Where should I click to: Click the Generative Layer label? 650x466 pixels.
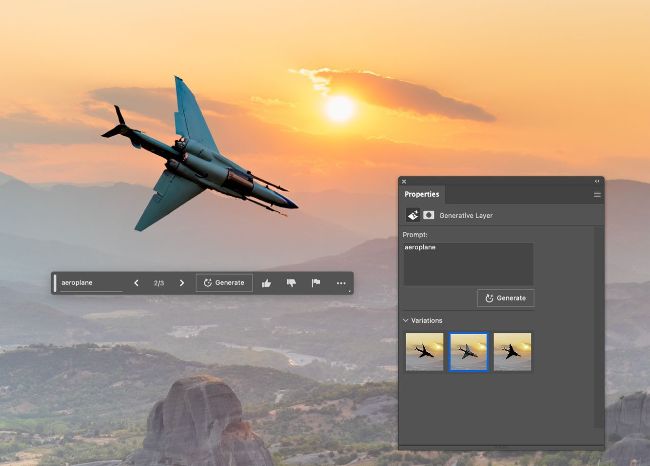click(466, 216)
